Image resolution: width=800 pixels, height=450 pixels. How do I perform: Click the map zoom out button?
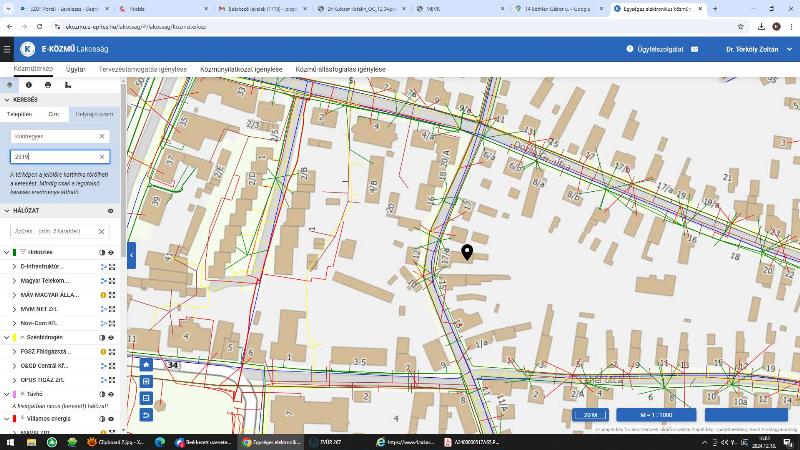146,398
